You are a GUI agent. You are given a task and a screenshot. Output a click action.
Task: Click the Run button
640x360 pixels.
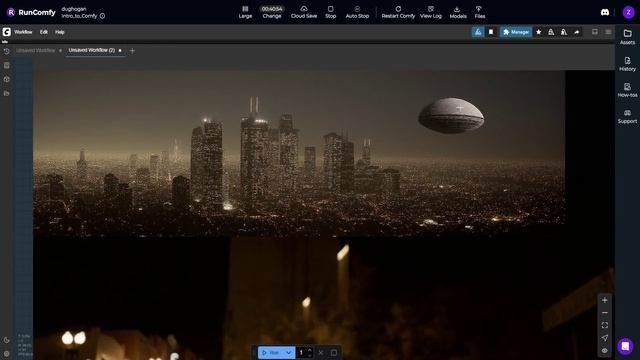pos(271,352)
